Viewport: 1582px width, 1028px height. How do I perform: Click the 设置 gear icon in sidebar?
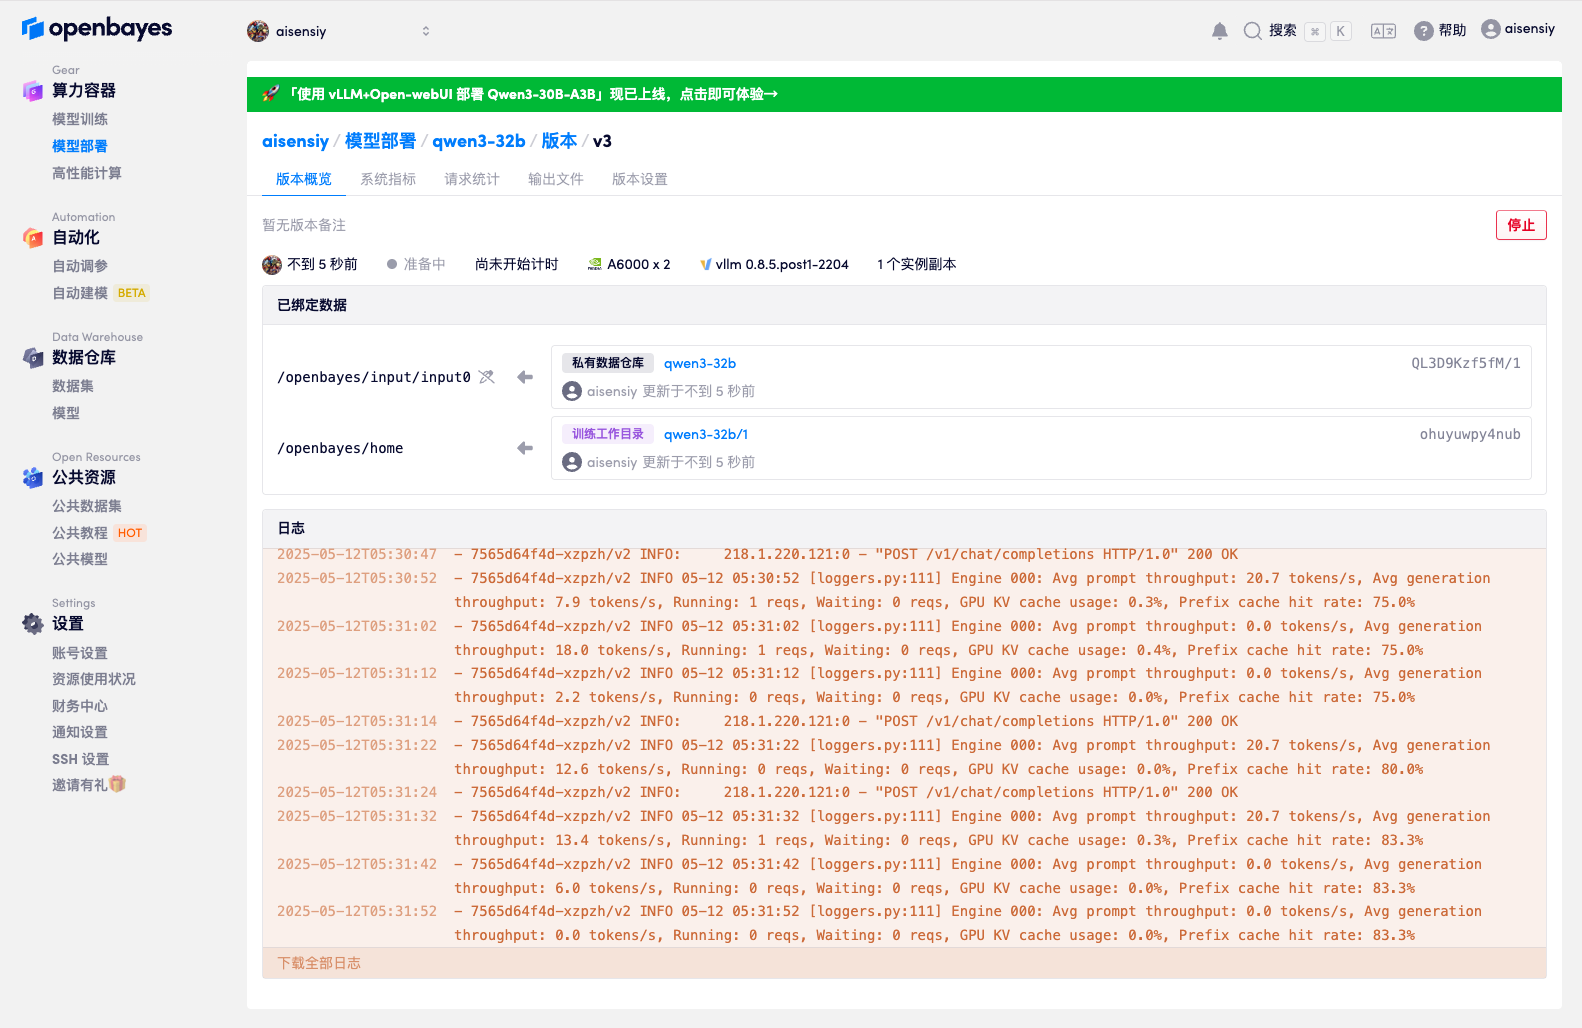point(33,624)
